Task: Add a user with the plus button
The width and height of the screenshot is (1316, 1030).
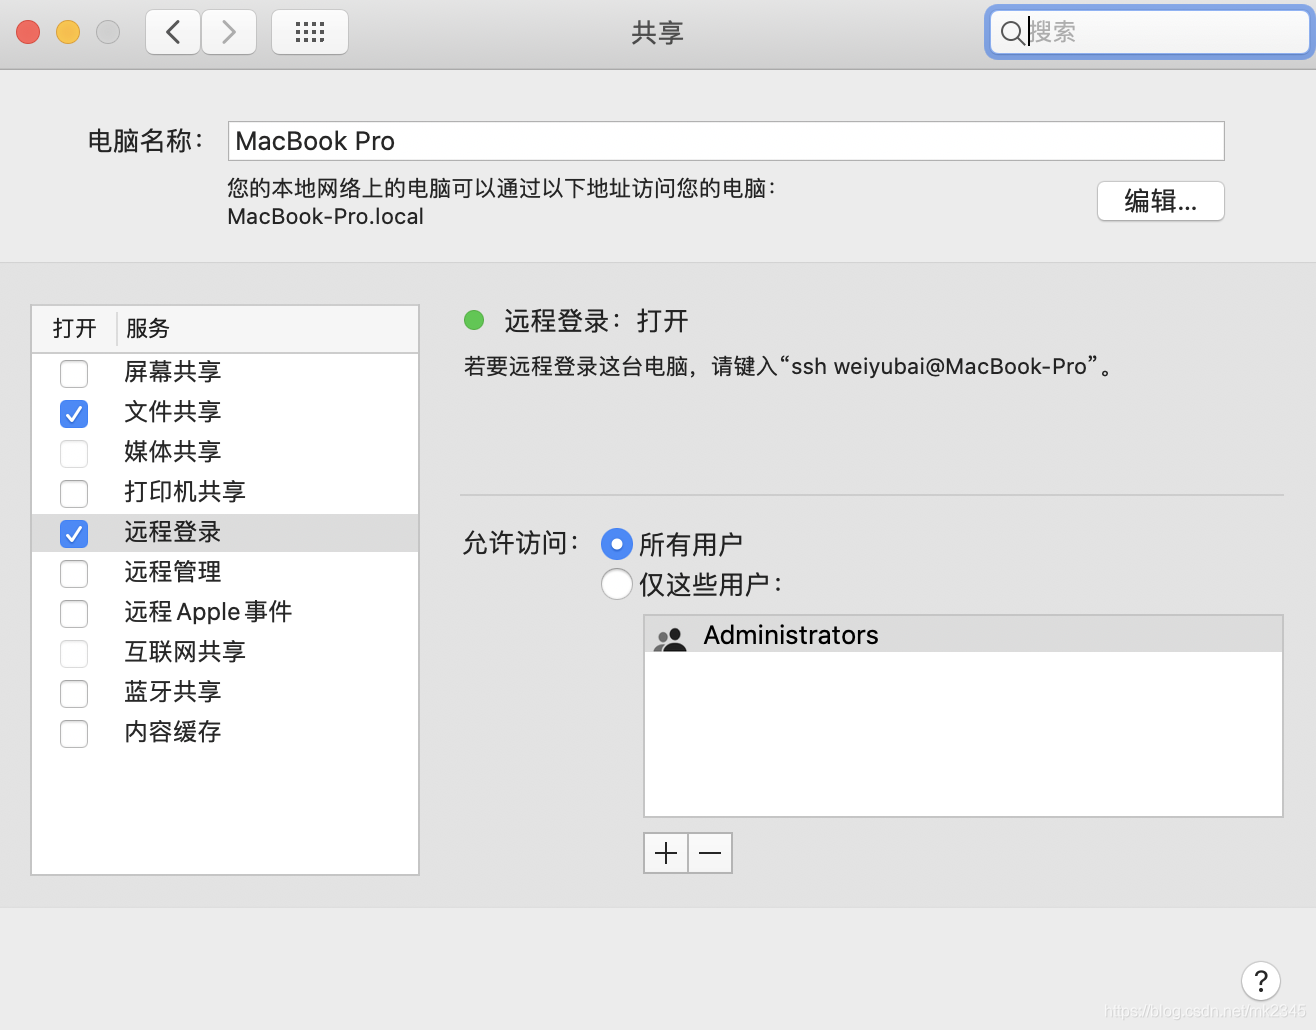Action: tap(666, 853)
